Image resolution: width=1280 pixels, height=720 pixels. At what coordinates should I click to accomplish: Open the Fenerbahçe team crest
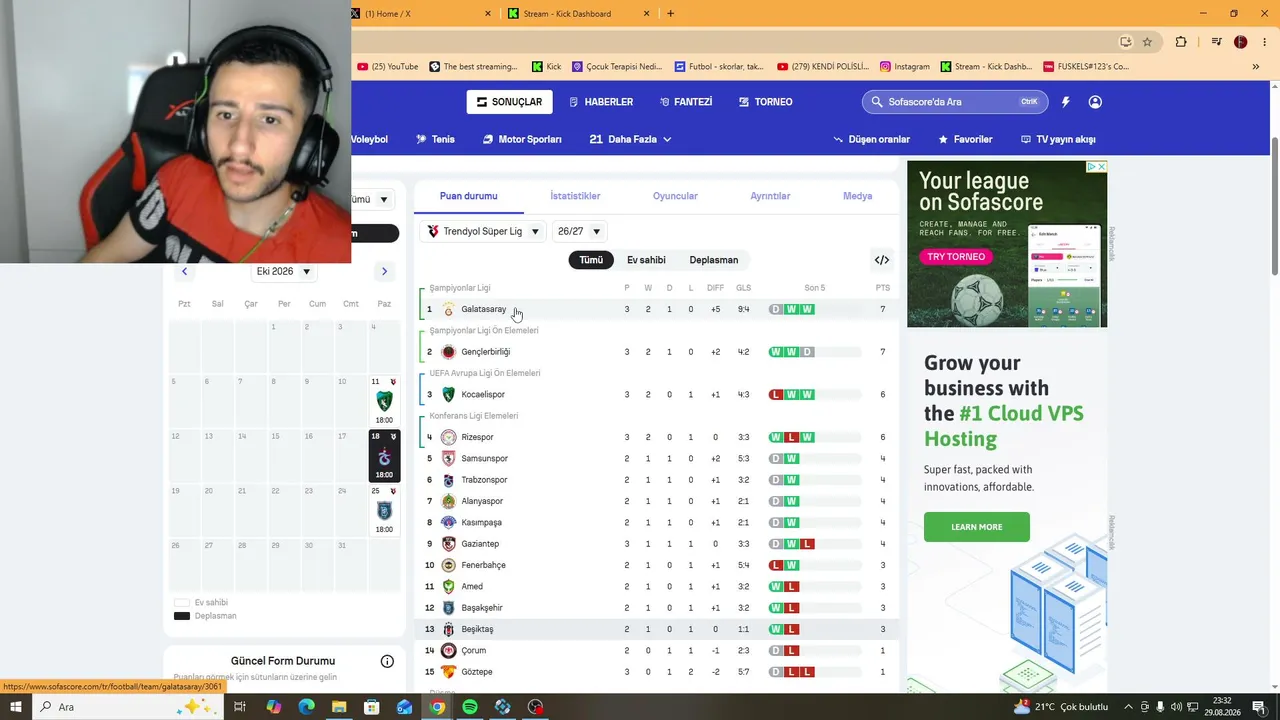click(x=448, y=566)
